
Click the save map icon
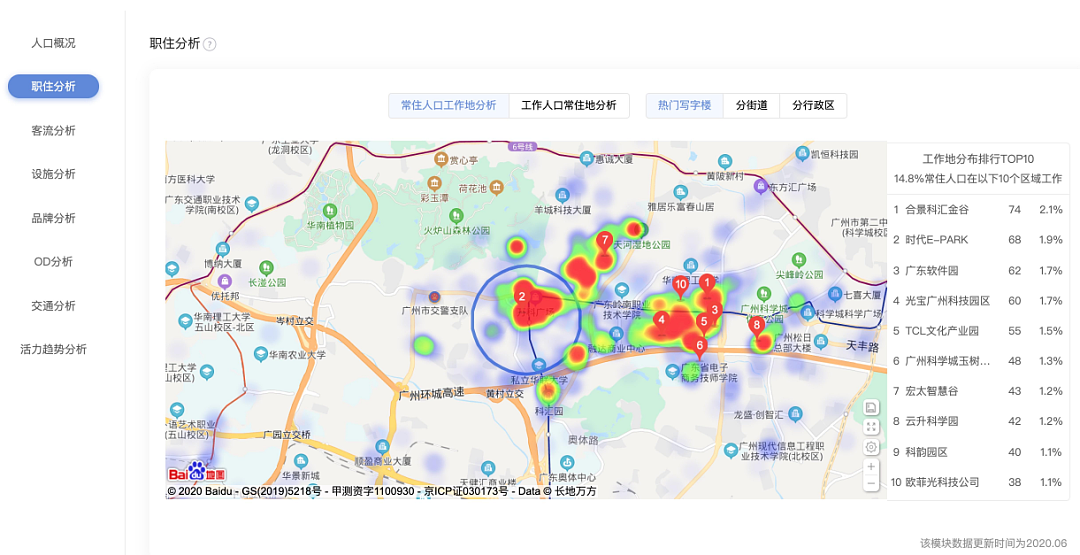click(x=871, y=408)
